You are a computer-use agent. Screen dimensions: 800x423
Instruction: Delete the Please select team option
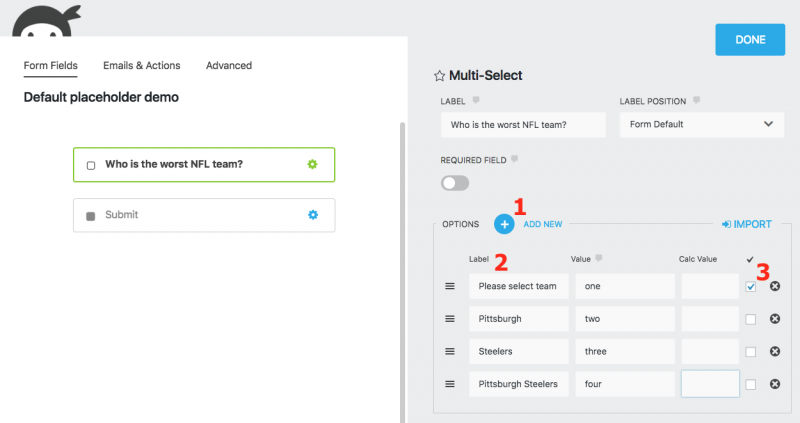point(774,286)
